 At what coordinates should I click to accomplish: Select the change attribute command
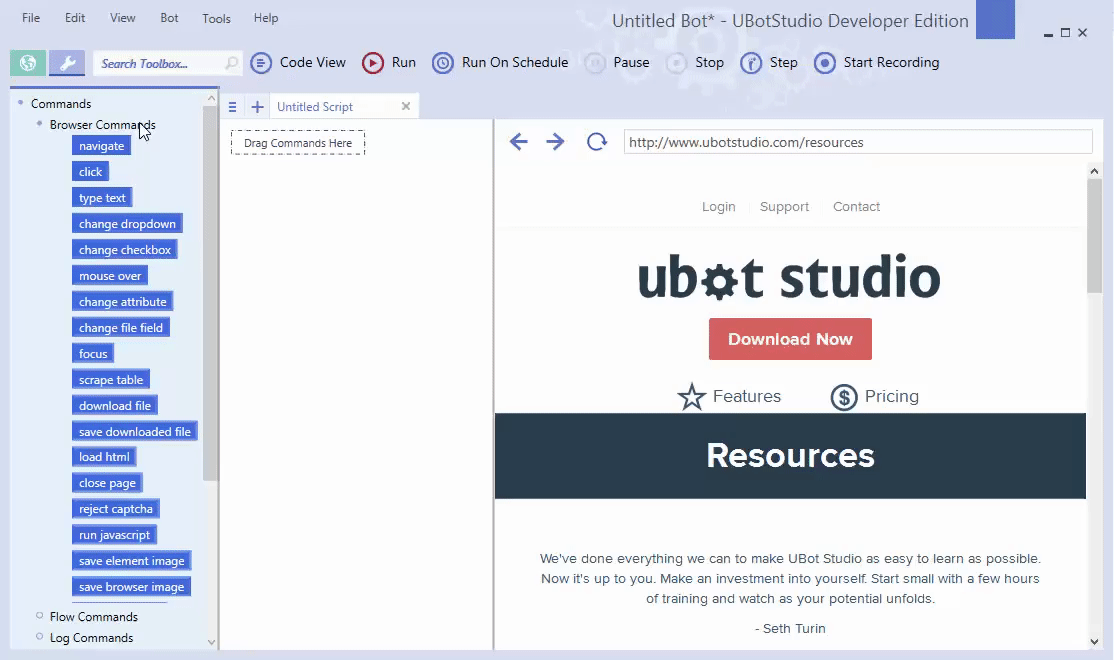click(122, 302)
